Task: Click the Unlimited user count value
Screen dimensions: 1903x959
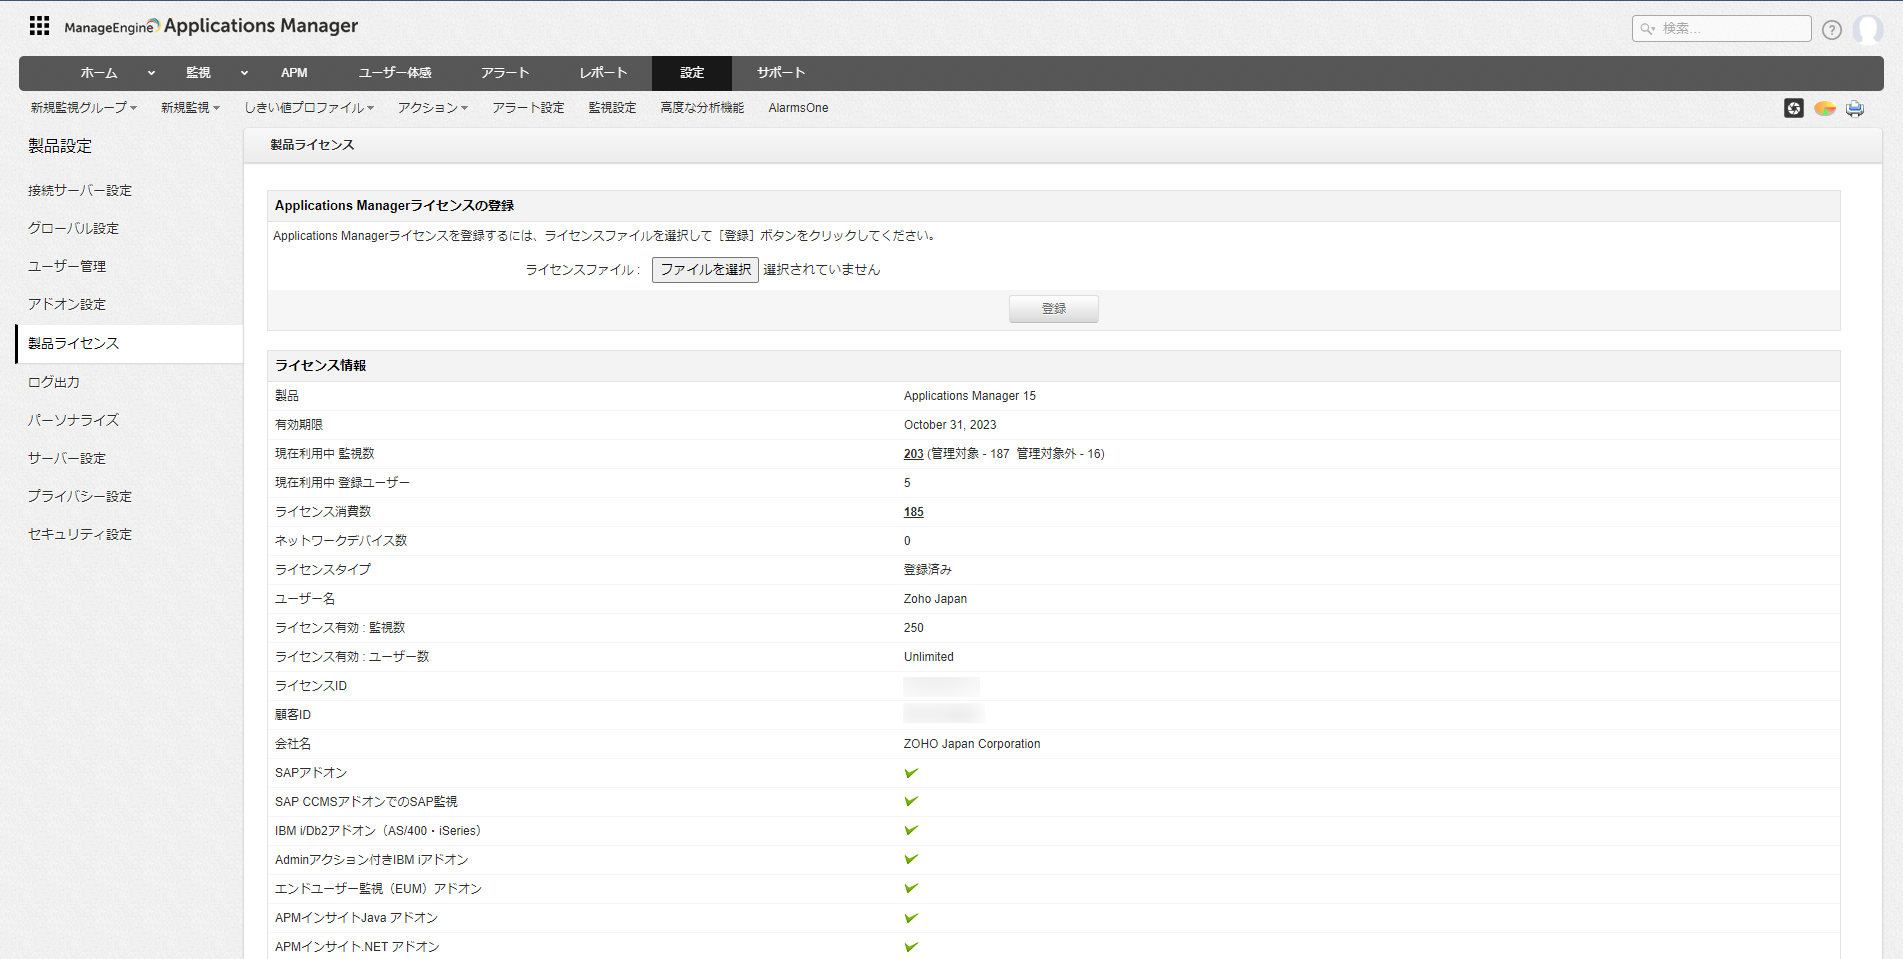Action: point(929,657)
